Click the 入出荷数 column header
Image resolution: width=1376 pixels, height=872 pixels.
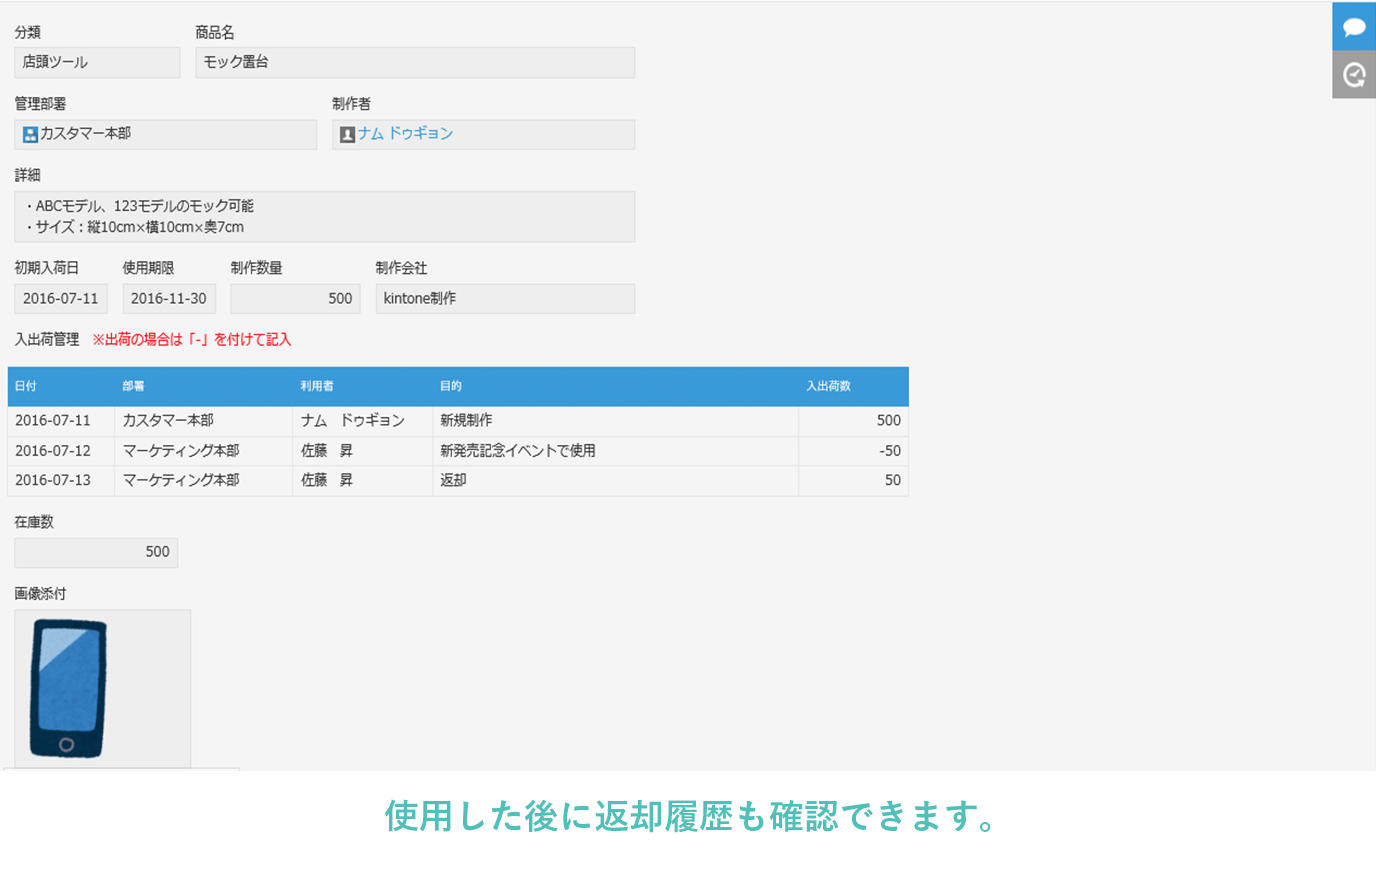coord(828,386)
